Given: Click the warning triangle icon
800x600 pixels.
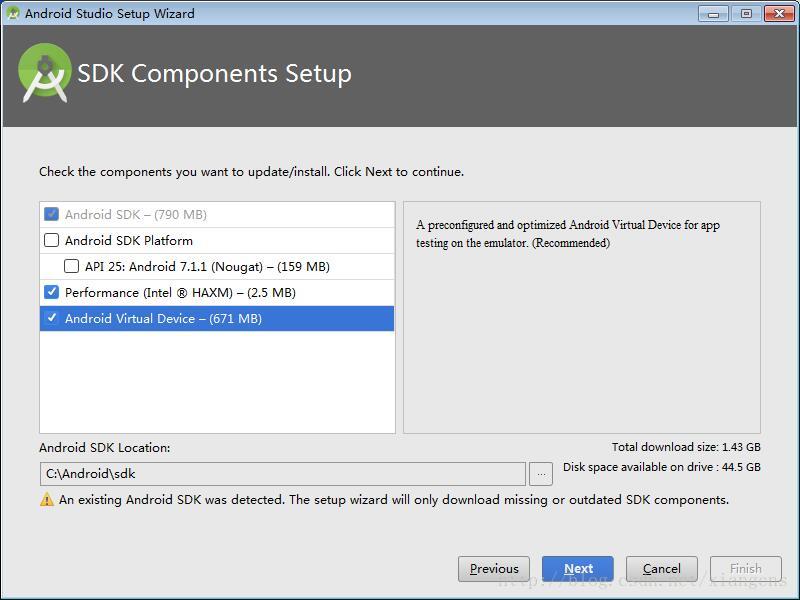Looking at the screenshot, I should (x=47, y=500).
